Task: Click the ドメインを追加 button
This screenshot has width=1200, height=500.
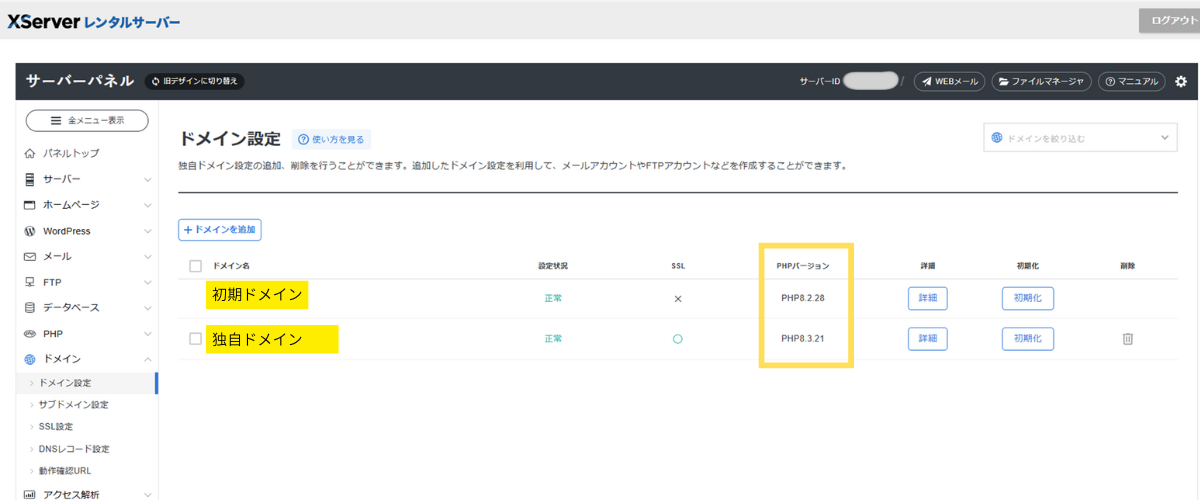Action: point(219,230)
